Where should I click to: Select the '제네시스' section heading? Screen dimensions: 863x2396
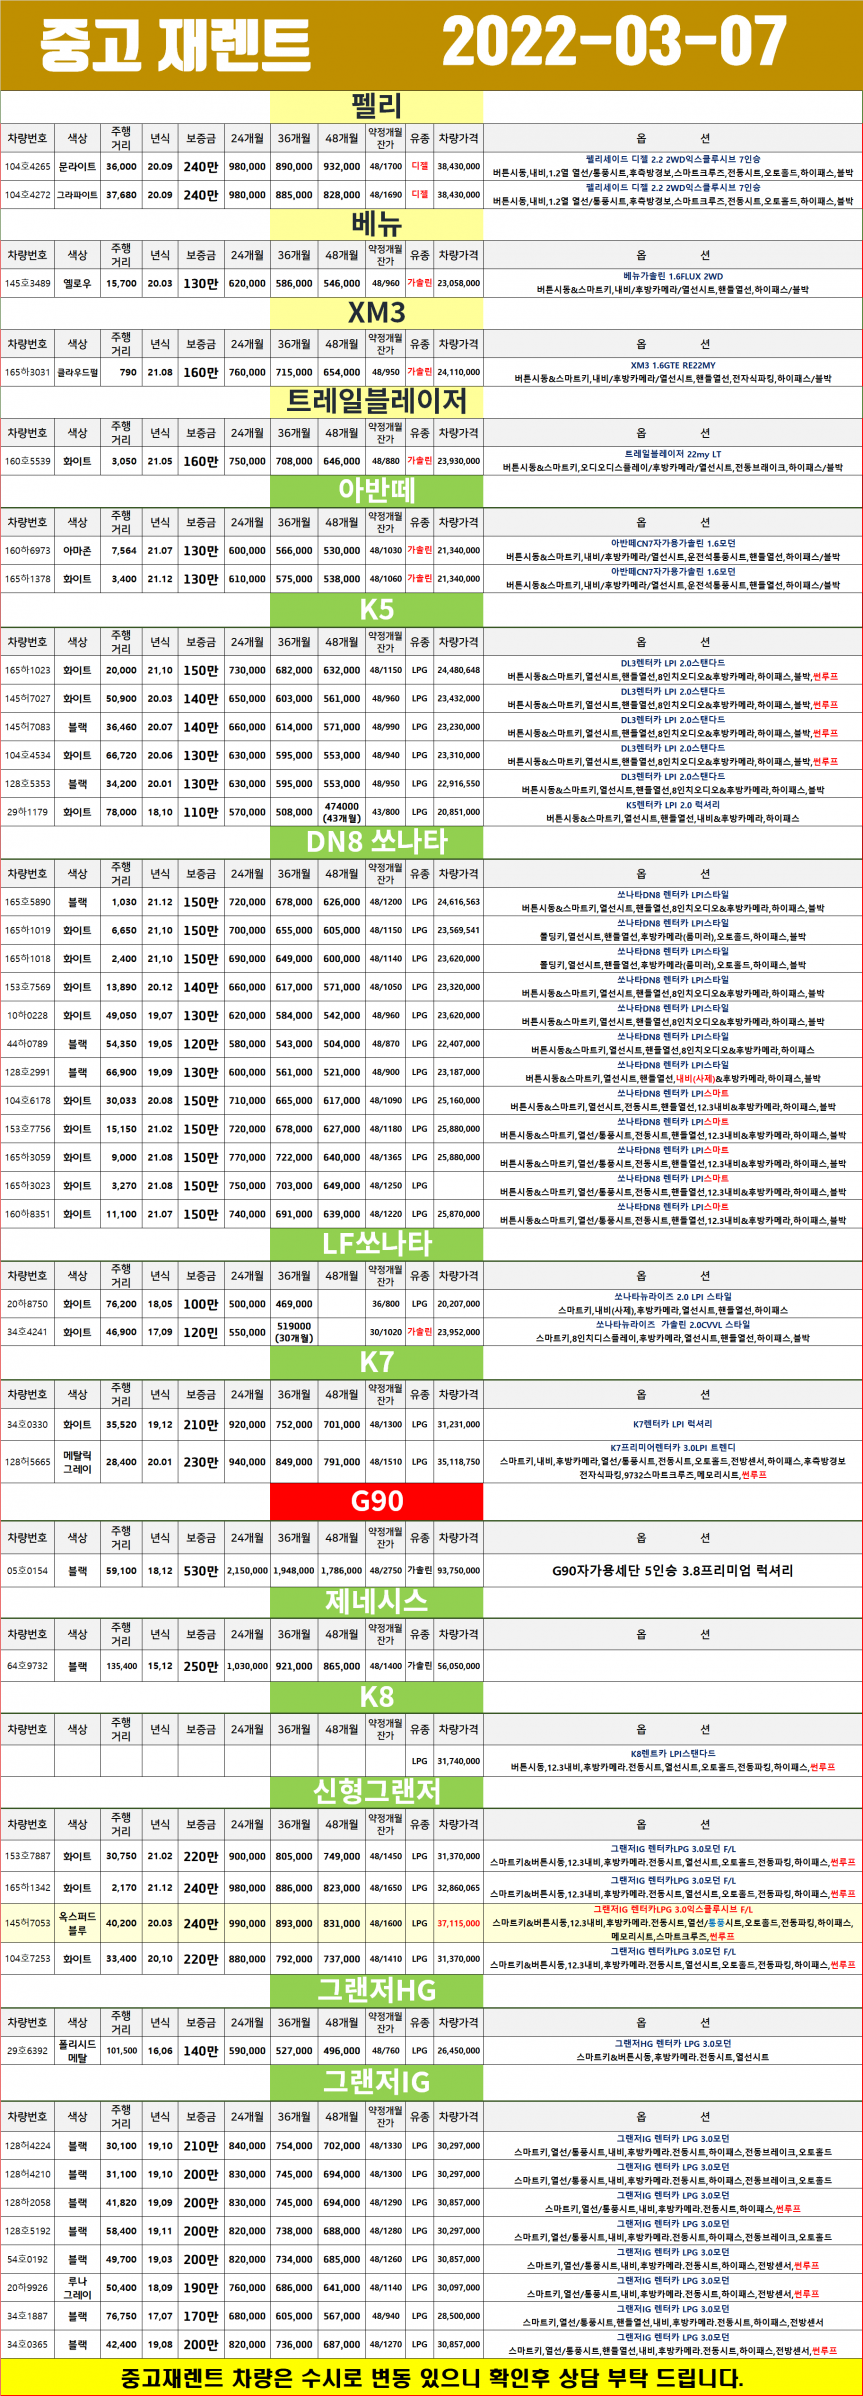(x=377, y=1602)
